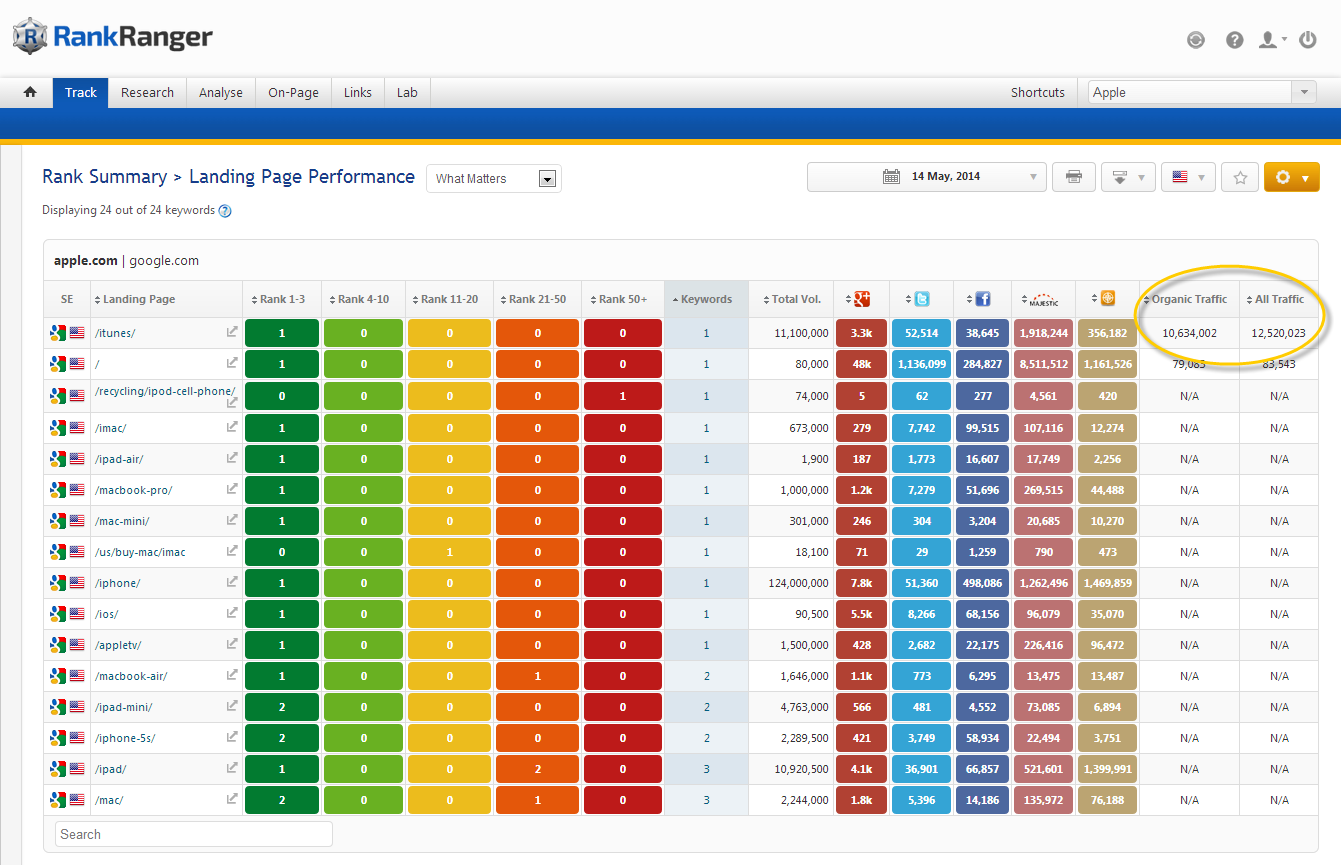Screen dimensions: 1341x865
Task: Sort by Google Plus column icon
Action: (862, 299)
